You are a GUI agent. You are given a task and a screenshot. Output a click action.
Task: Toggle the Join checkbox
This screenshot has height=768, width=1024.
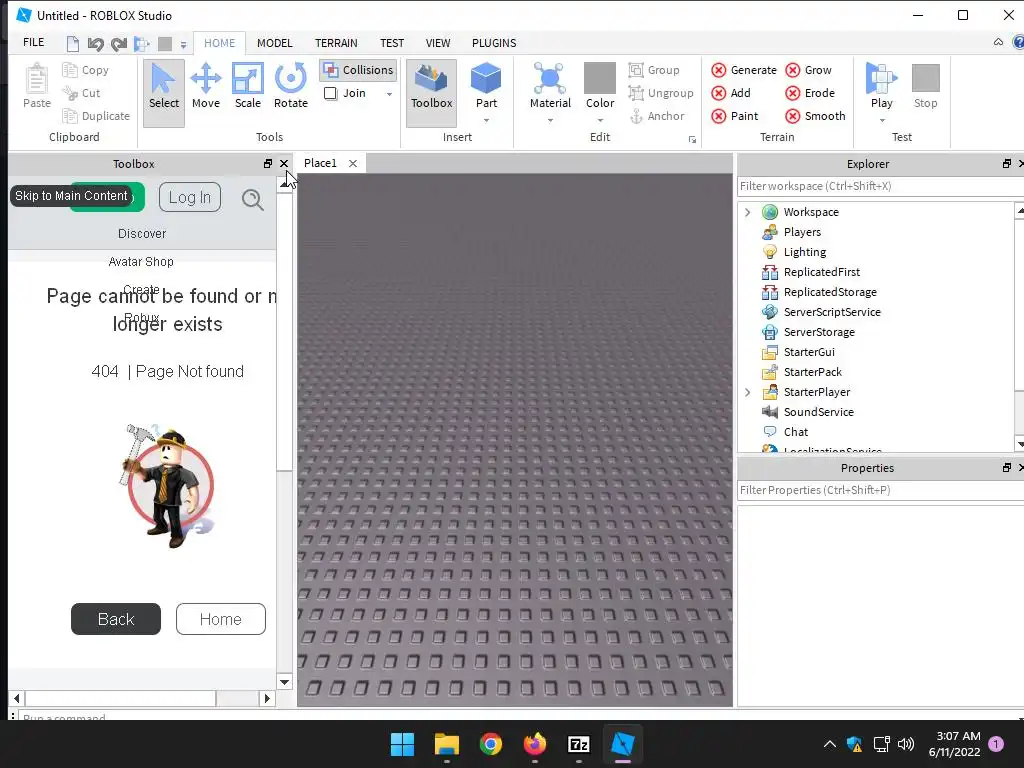click(330, 93)
